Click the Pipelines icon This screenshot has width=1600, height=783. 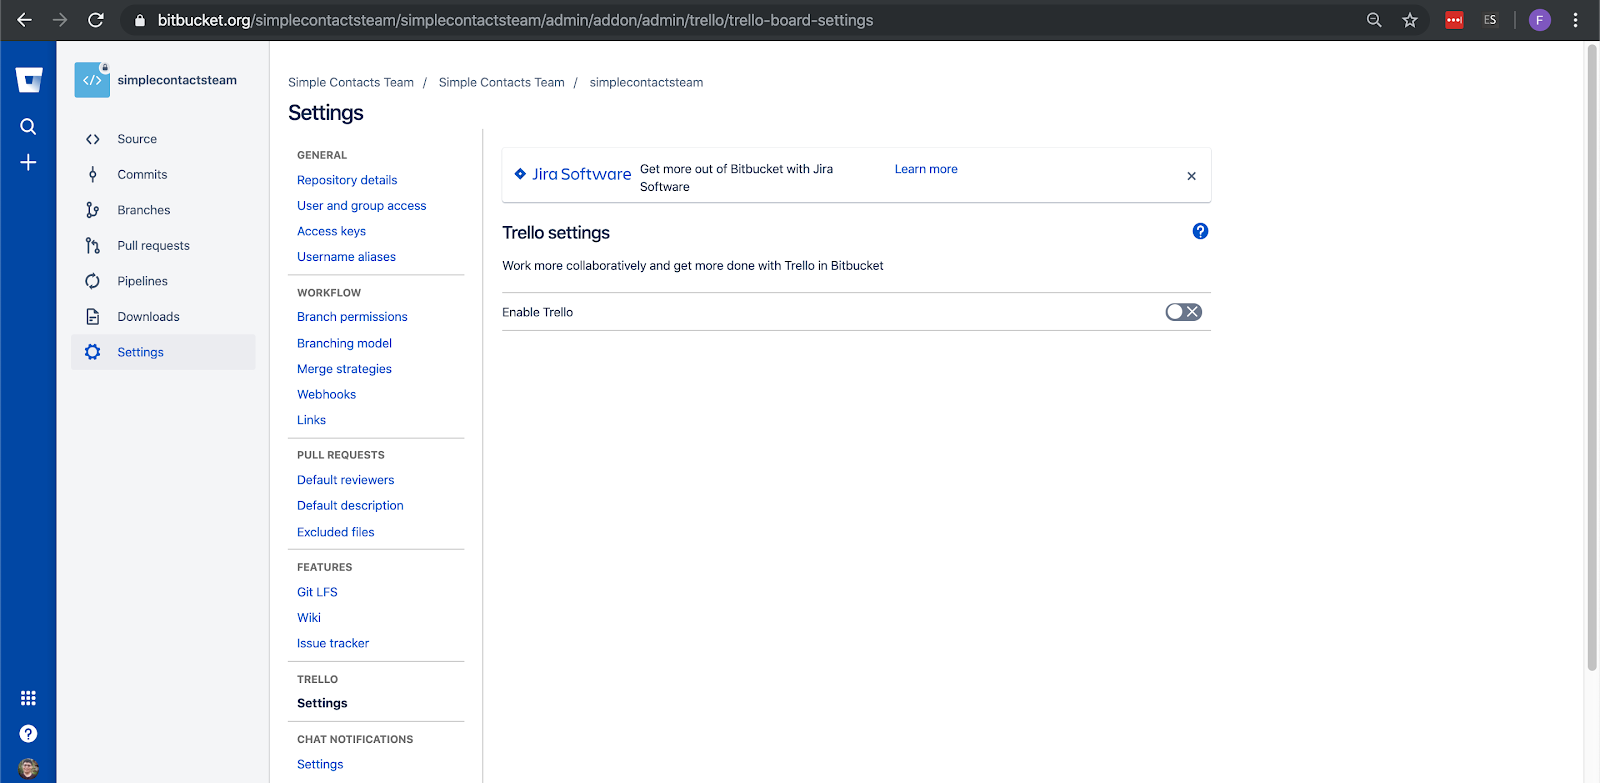[x=93, y=281]
